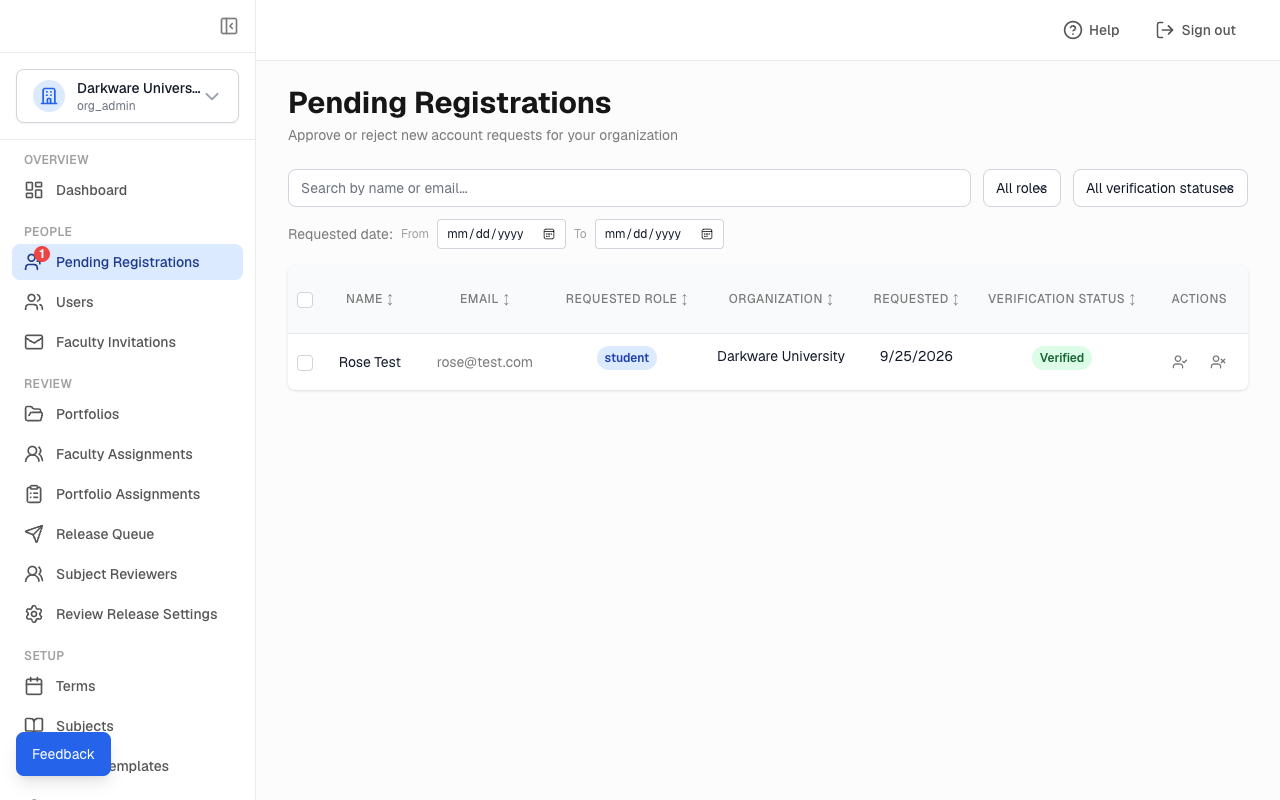Collapse the sidebar with the panel icon
The image size is (1280, 800).
click(x=229, y=26)
